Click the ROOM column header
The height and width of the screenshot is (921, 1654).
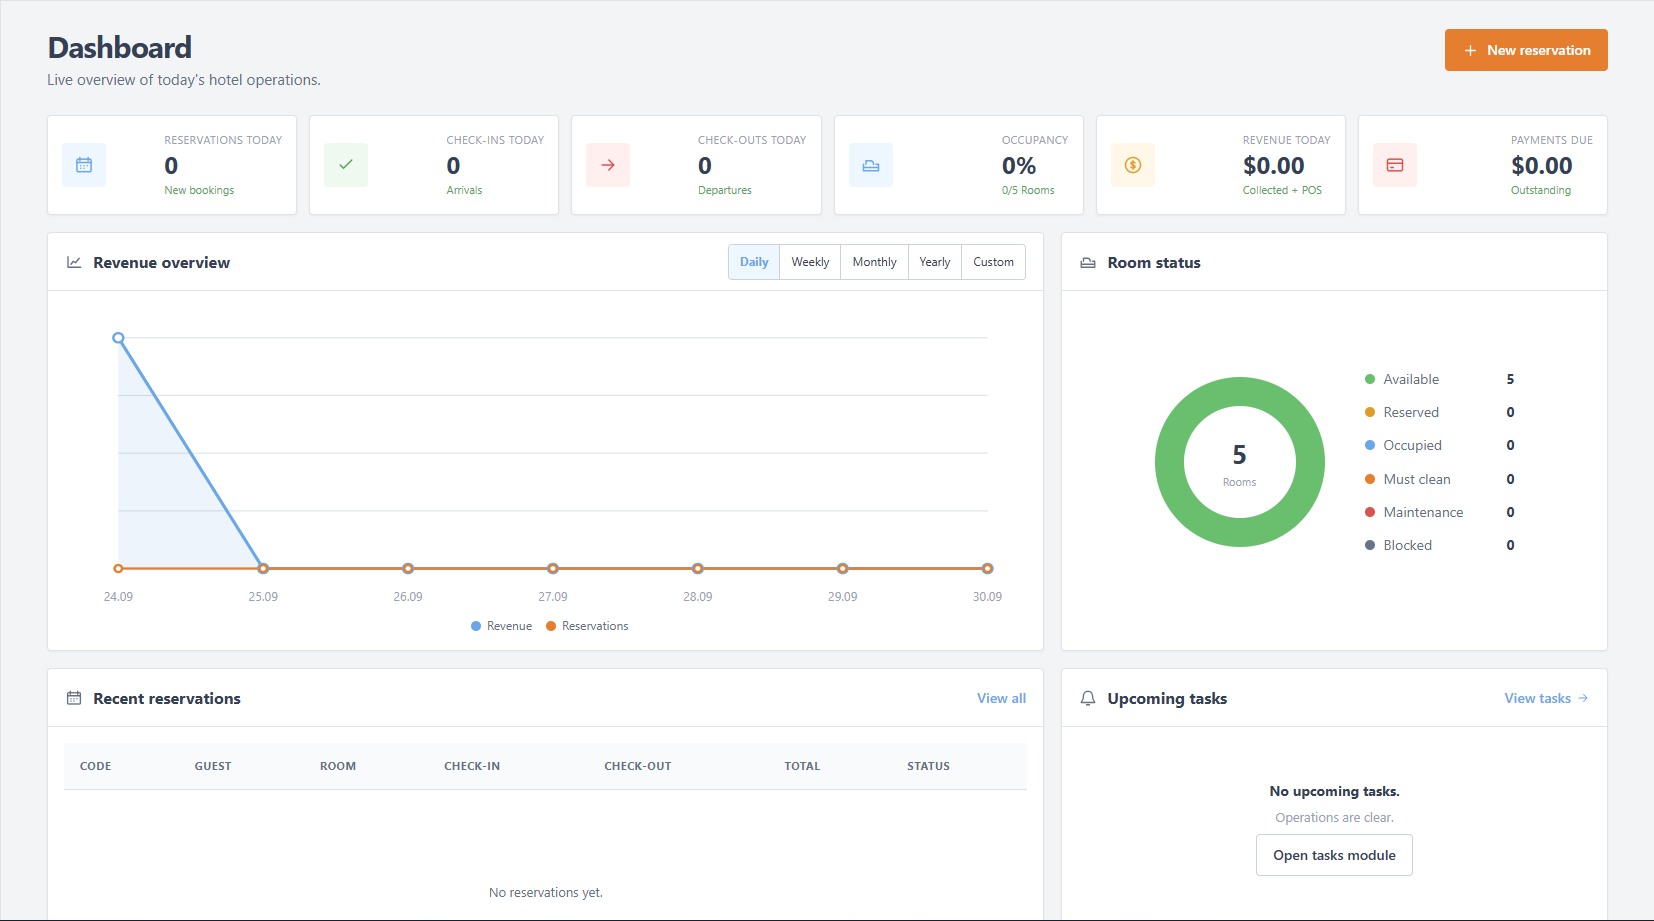click(338, 766)
